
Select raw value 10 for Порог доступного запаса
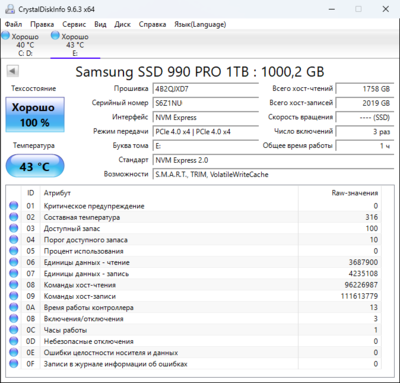point(374,240)
